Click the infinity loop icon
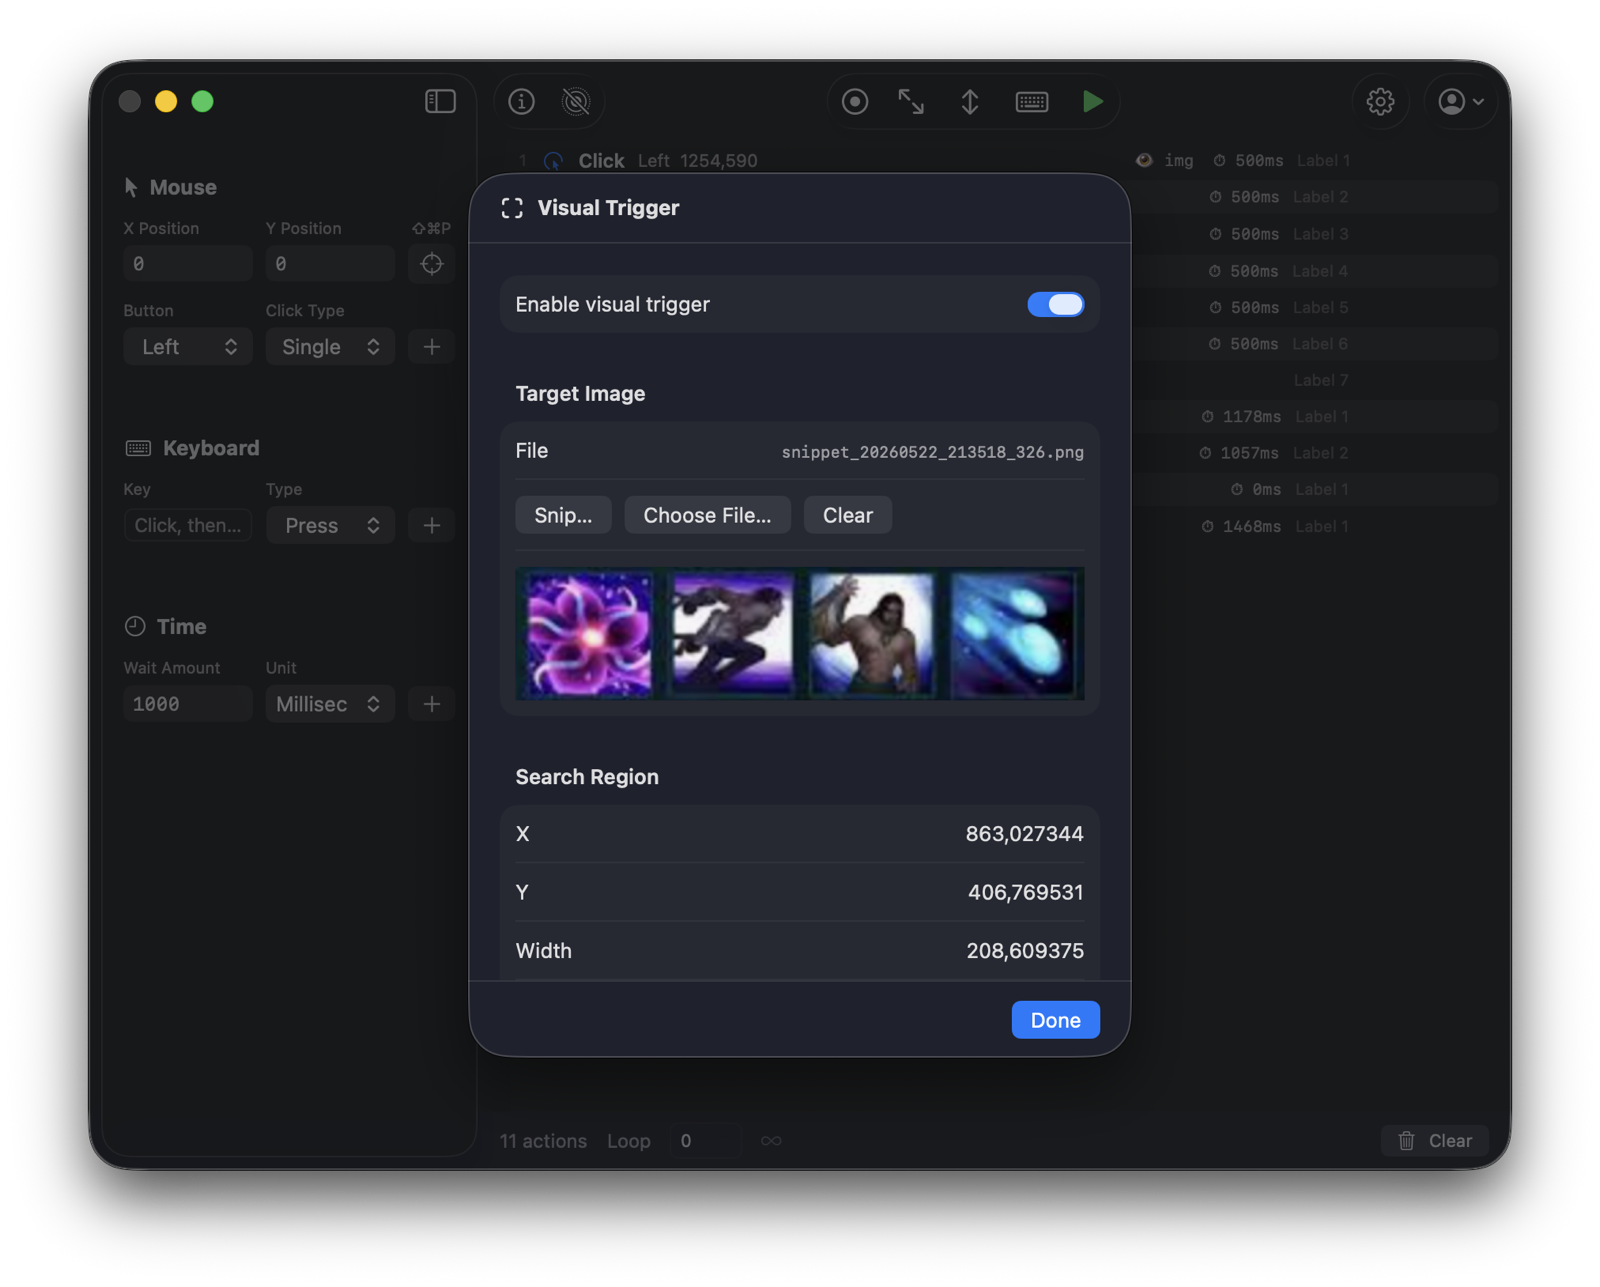The width and height of the screenshot is (1600, 1287). 770,1141
